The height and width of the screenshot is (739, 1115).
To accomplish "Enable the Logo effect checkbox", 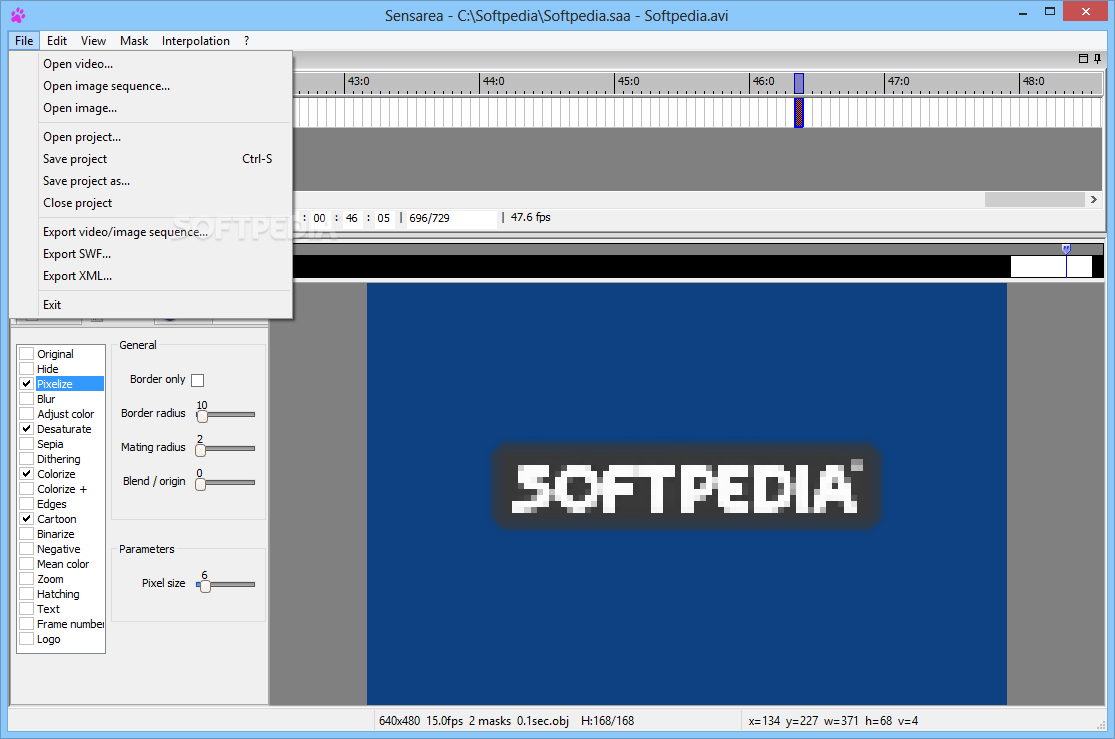I will click(x=26, y=639).
